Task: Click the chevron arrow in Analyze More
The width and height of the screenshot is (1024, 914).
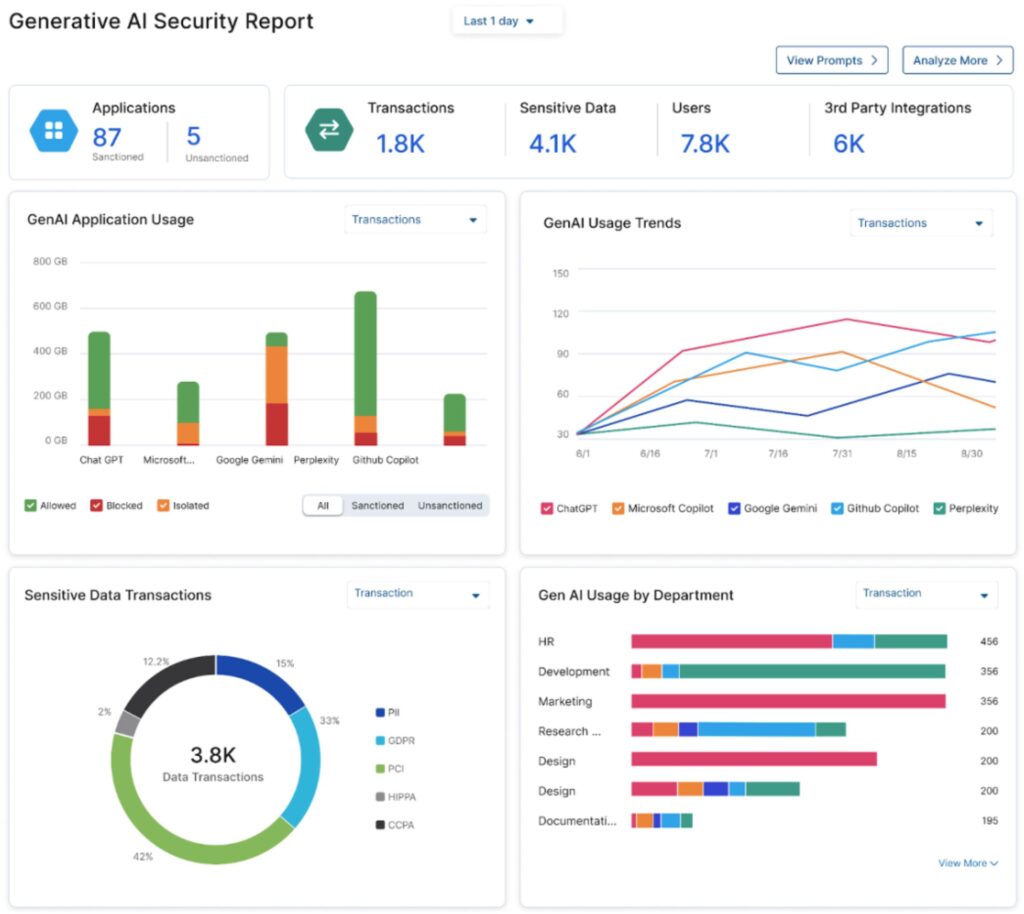Action: [998, 61]
